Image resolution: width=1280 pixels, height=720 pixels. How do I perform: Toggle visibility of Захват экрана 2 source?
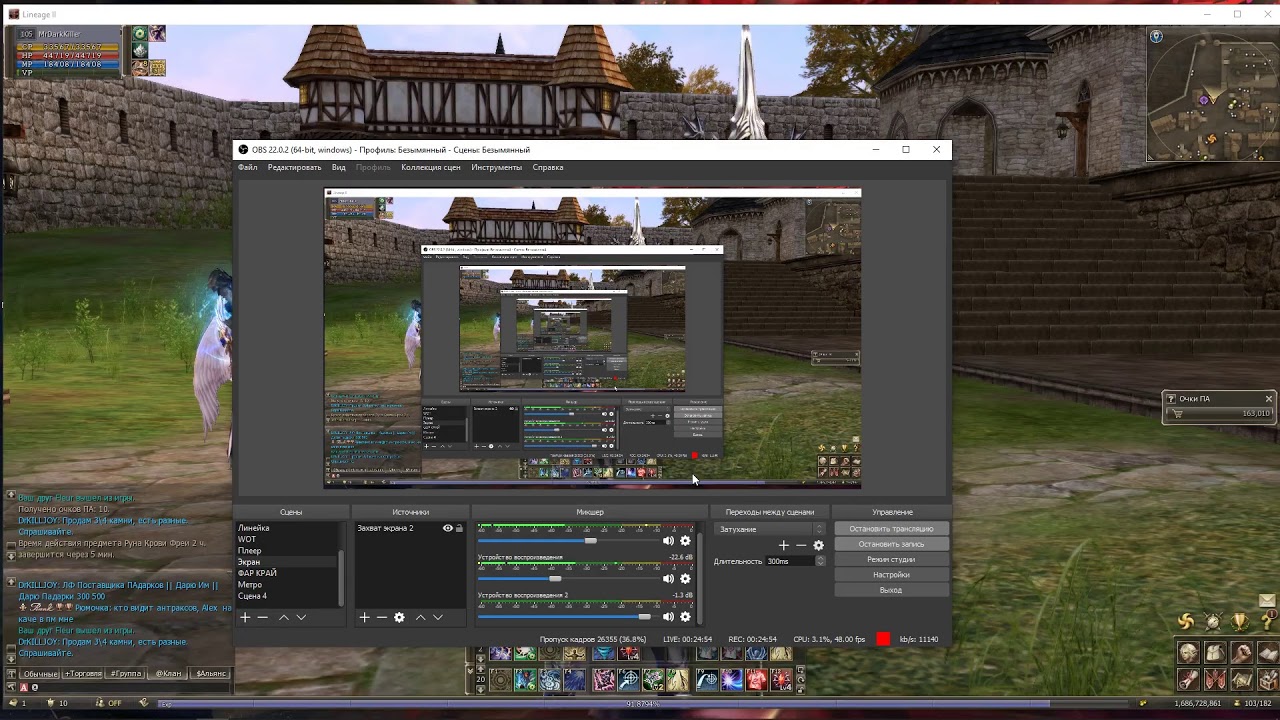click(x=448, y=528)
